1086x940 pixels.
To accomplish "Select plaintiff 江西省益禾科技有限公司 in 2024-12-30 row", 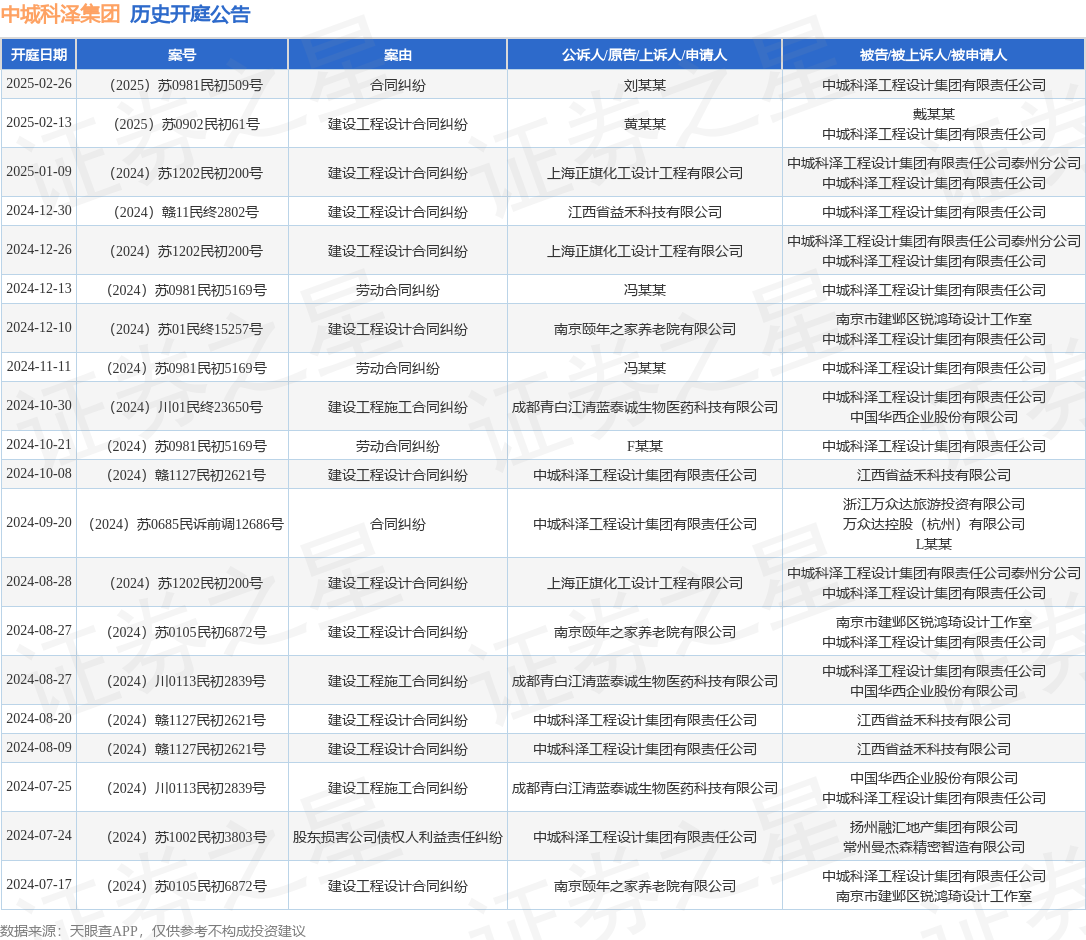I will tap(645, 212).
